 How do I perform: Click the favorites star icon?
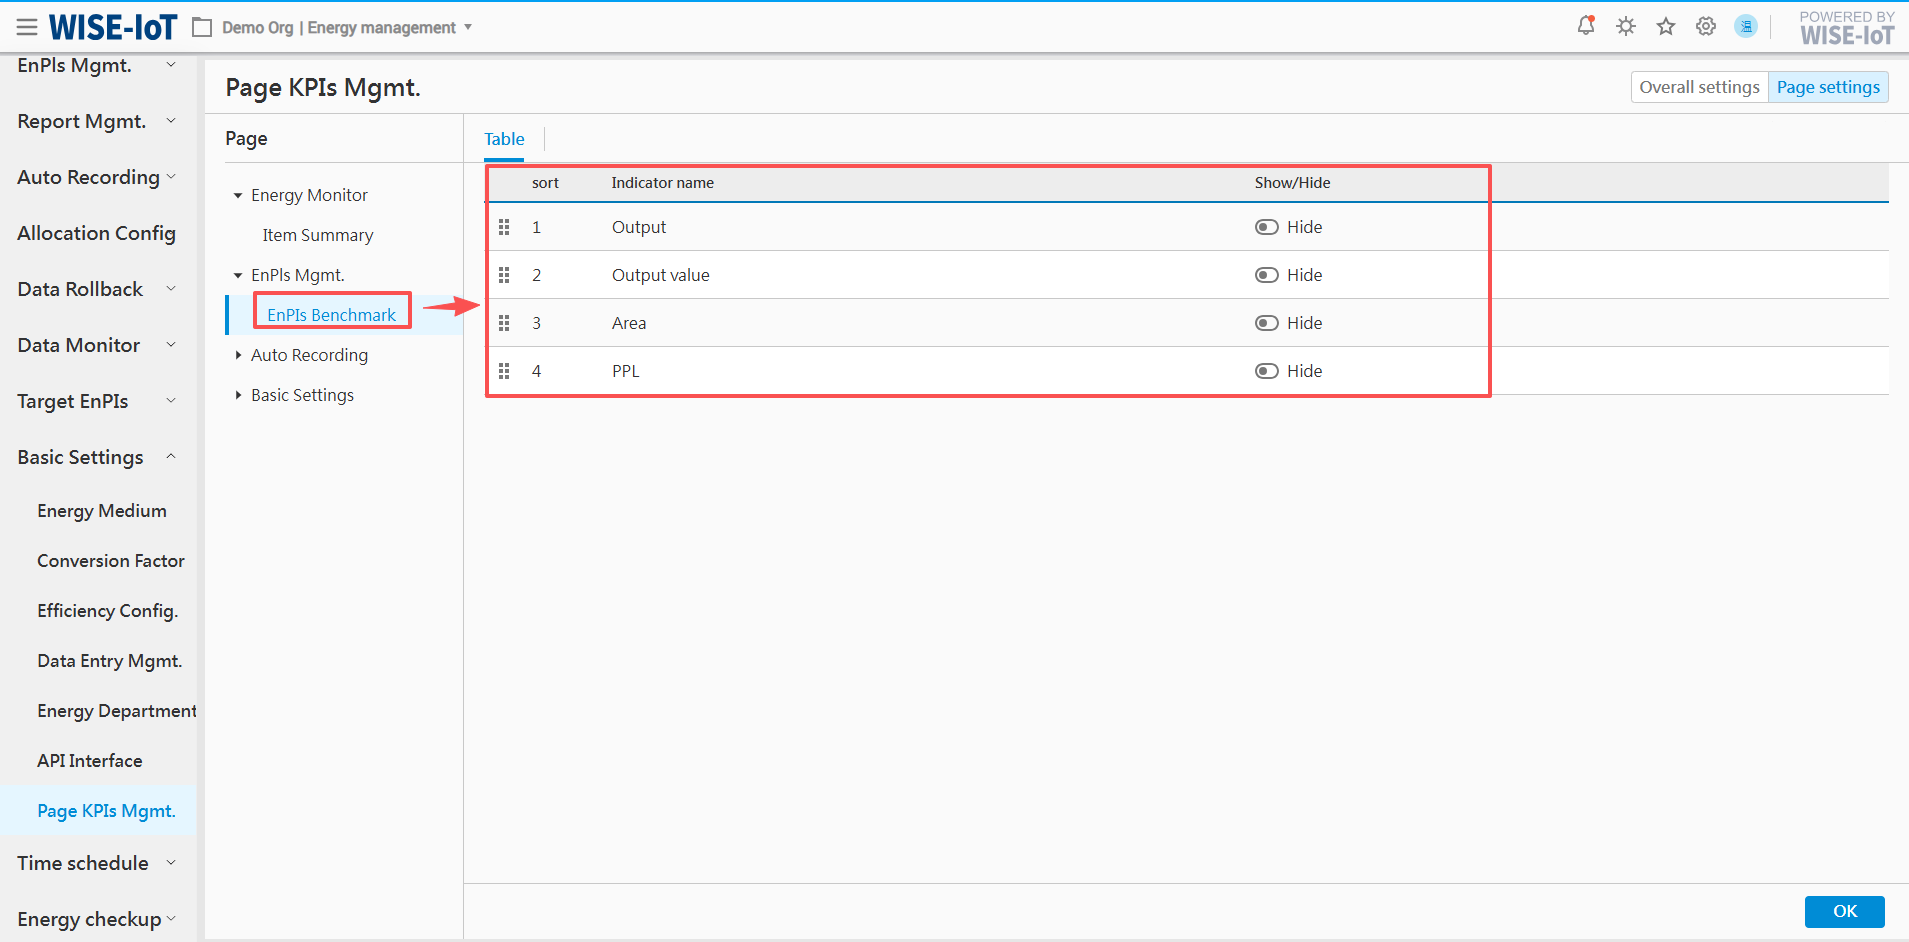point(1665,27)
